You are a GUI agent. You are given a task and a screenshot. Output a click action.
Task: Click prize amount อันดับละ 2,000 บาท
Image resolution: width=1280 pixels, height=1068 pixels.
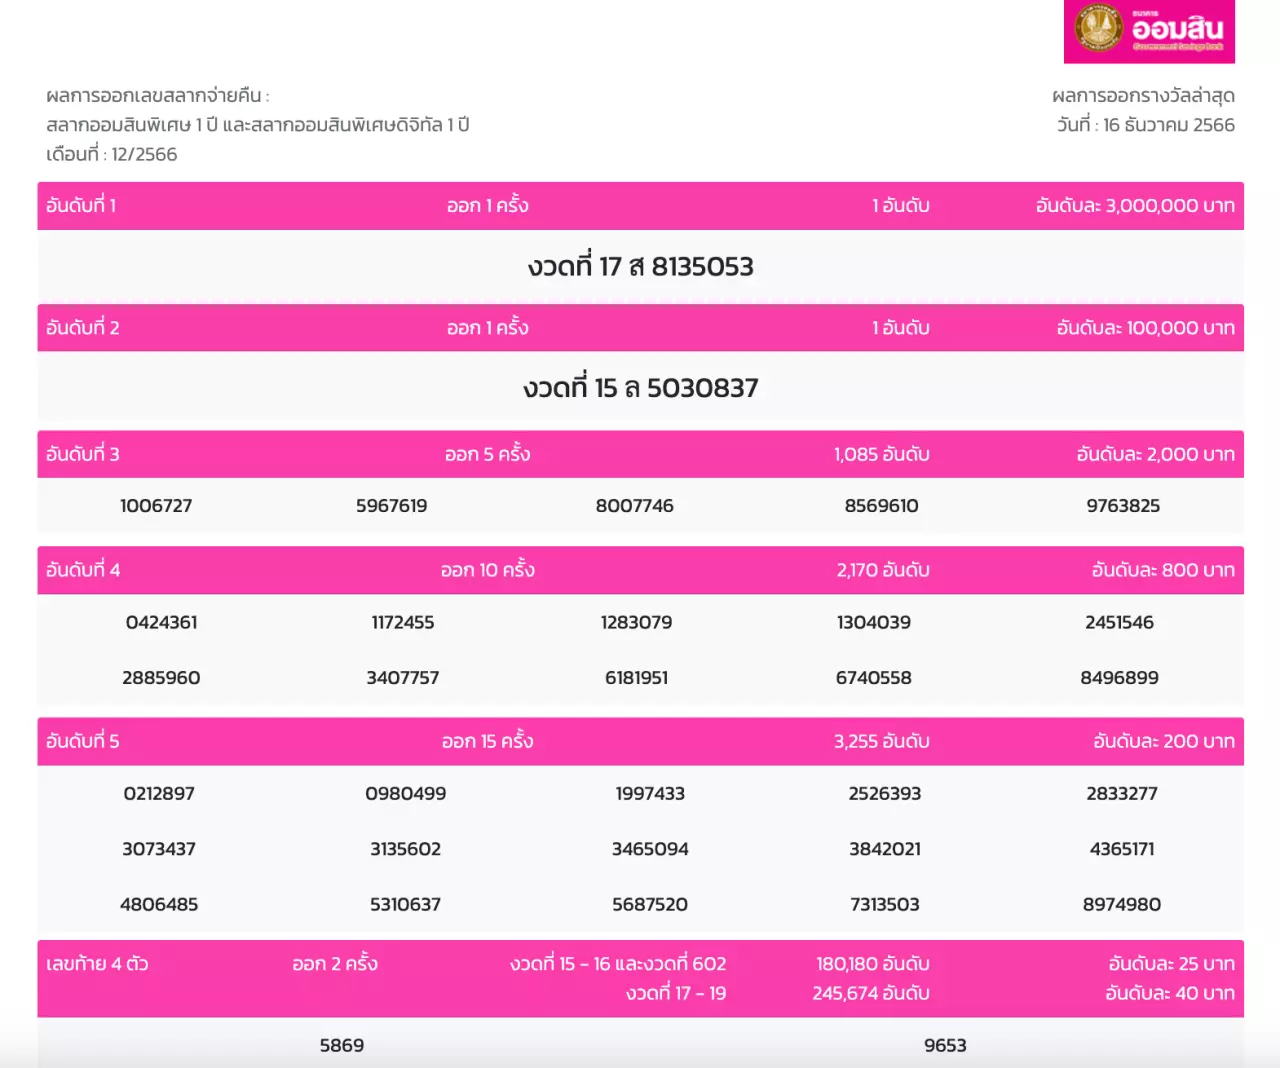pos(1156,454)
